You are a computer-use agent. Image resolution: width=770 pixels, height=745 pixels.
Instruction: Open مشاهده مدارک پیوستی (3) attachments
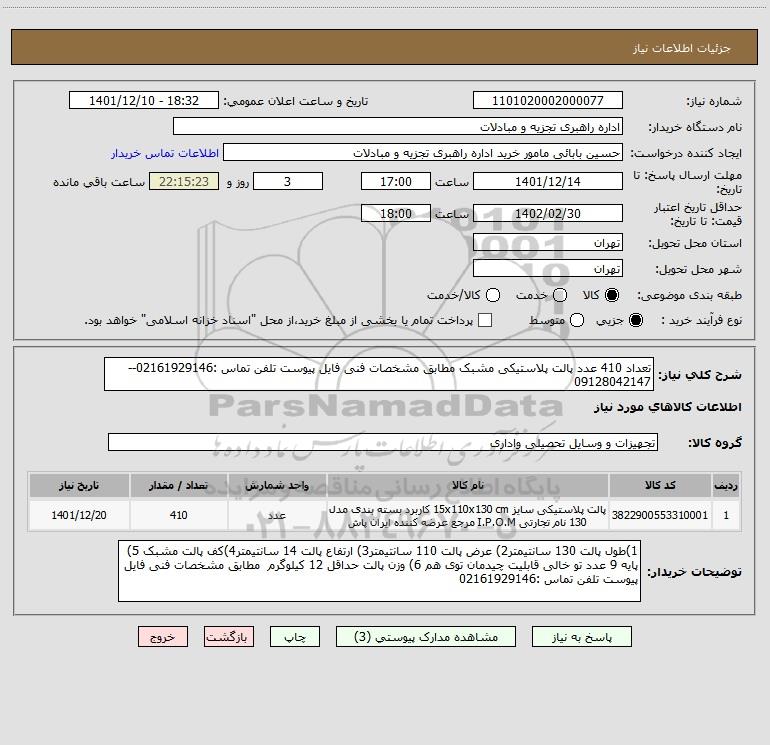coord(426,637)
